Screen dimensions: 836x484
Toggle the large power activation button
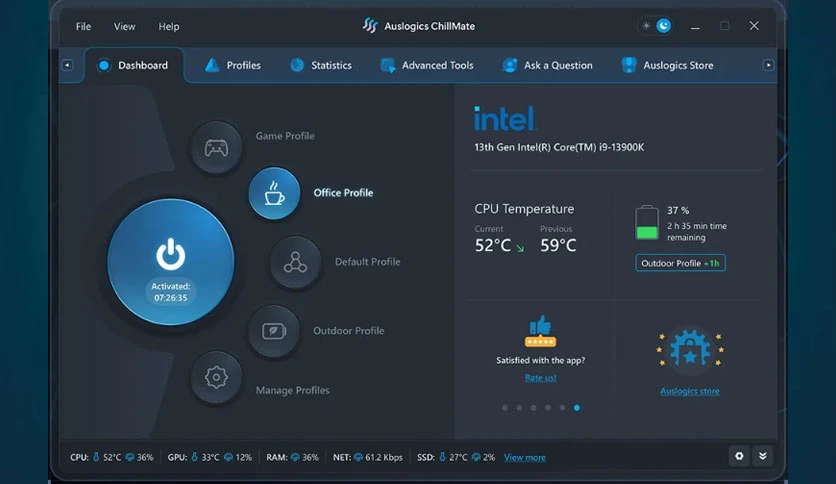coord(171,262)
